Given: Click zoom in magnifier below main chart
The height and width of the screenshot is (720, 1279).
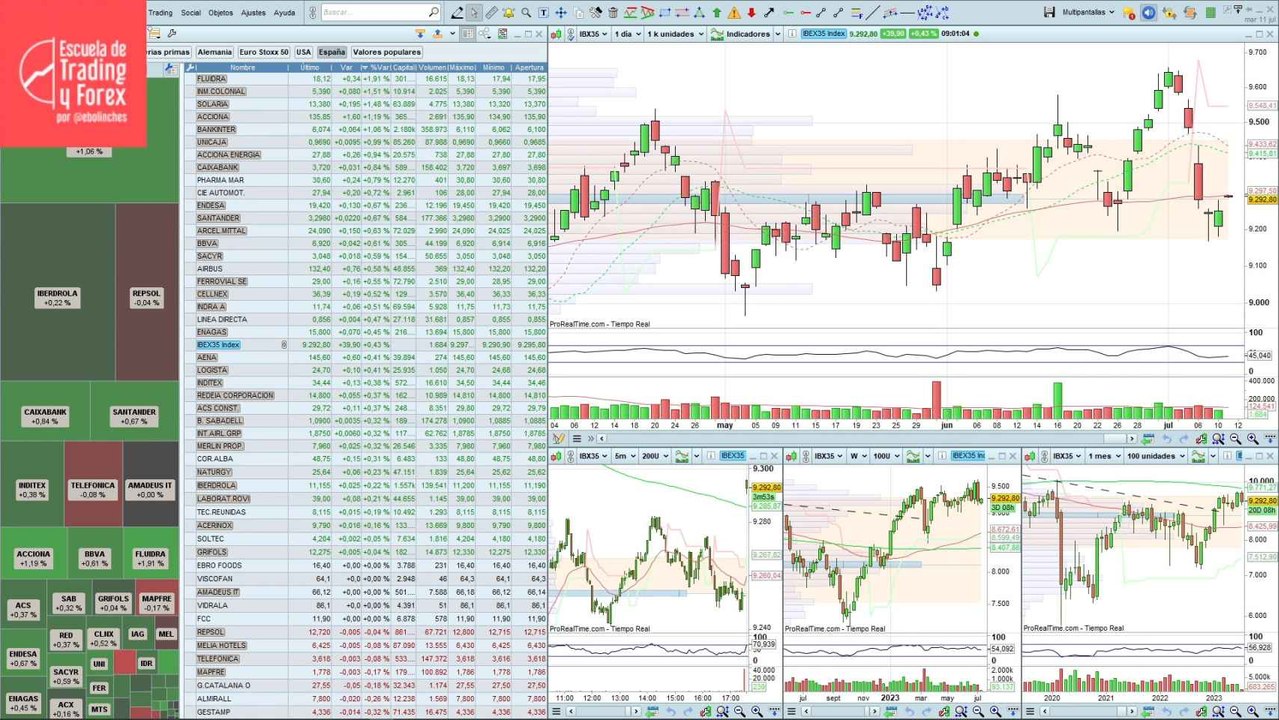Looking at the screenshot, I should pyautogui.click(x=1253, y=439).
